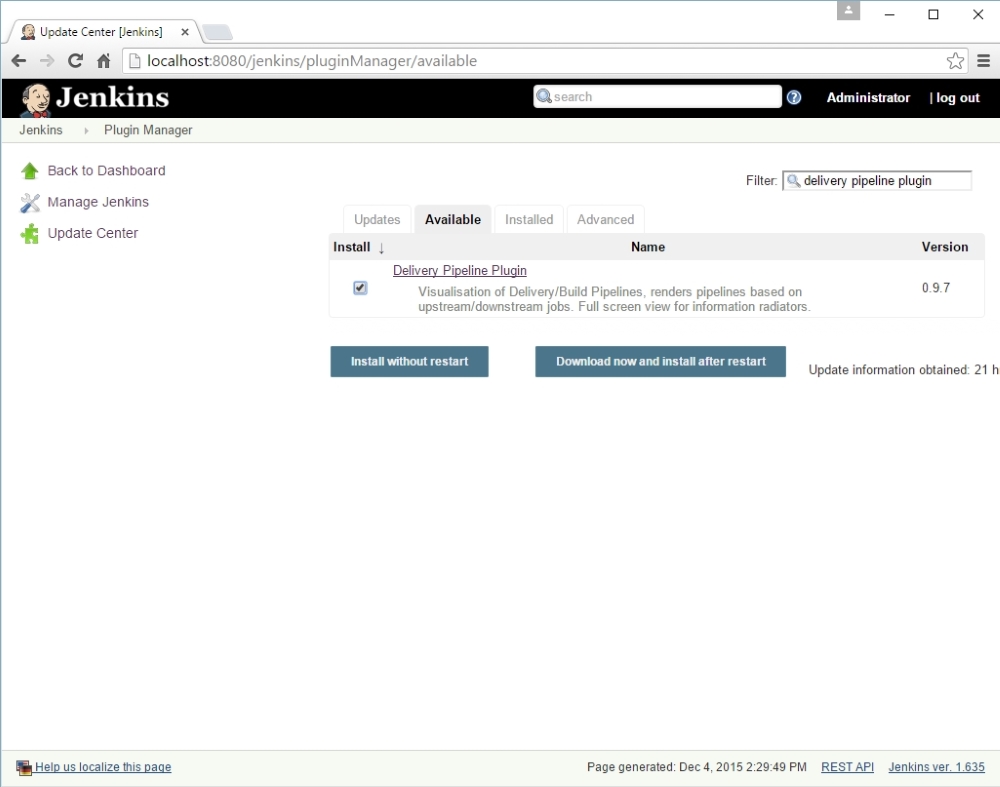Maximize the browser window
This screenshot has width=1000, height=787.
point(933,15)
